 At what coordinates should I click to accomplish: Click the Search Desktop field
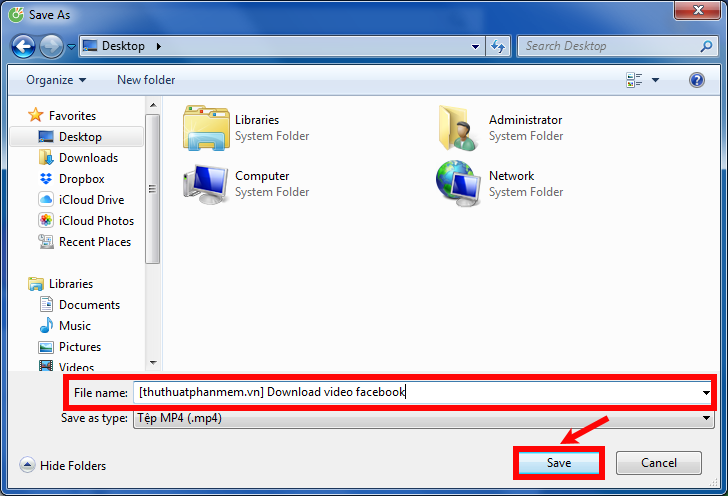[608, 46]
